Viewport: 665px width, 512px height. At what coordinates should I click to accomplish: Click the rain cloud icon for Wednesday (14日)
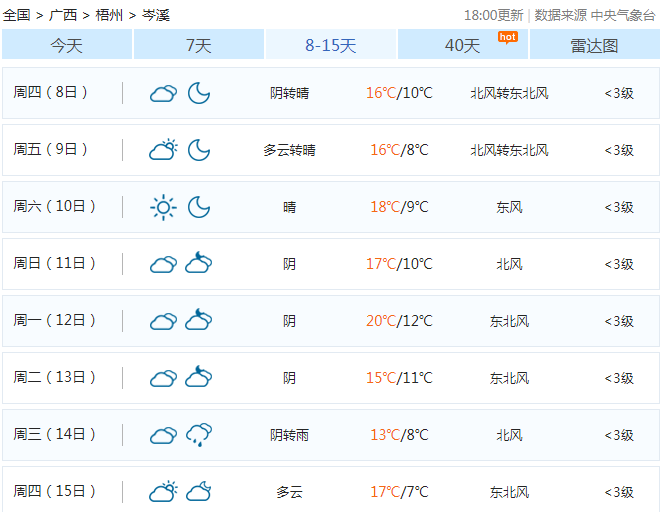click(x=199, y=435)
